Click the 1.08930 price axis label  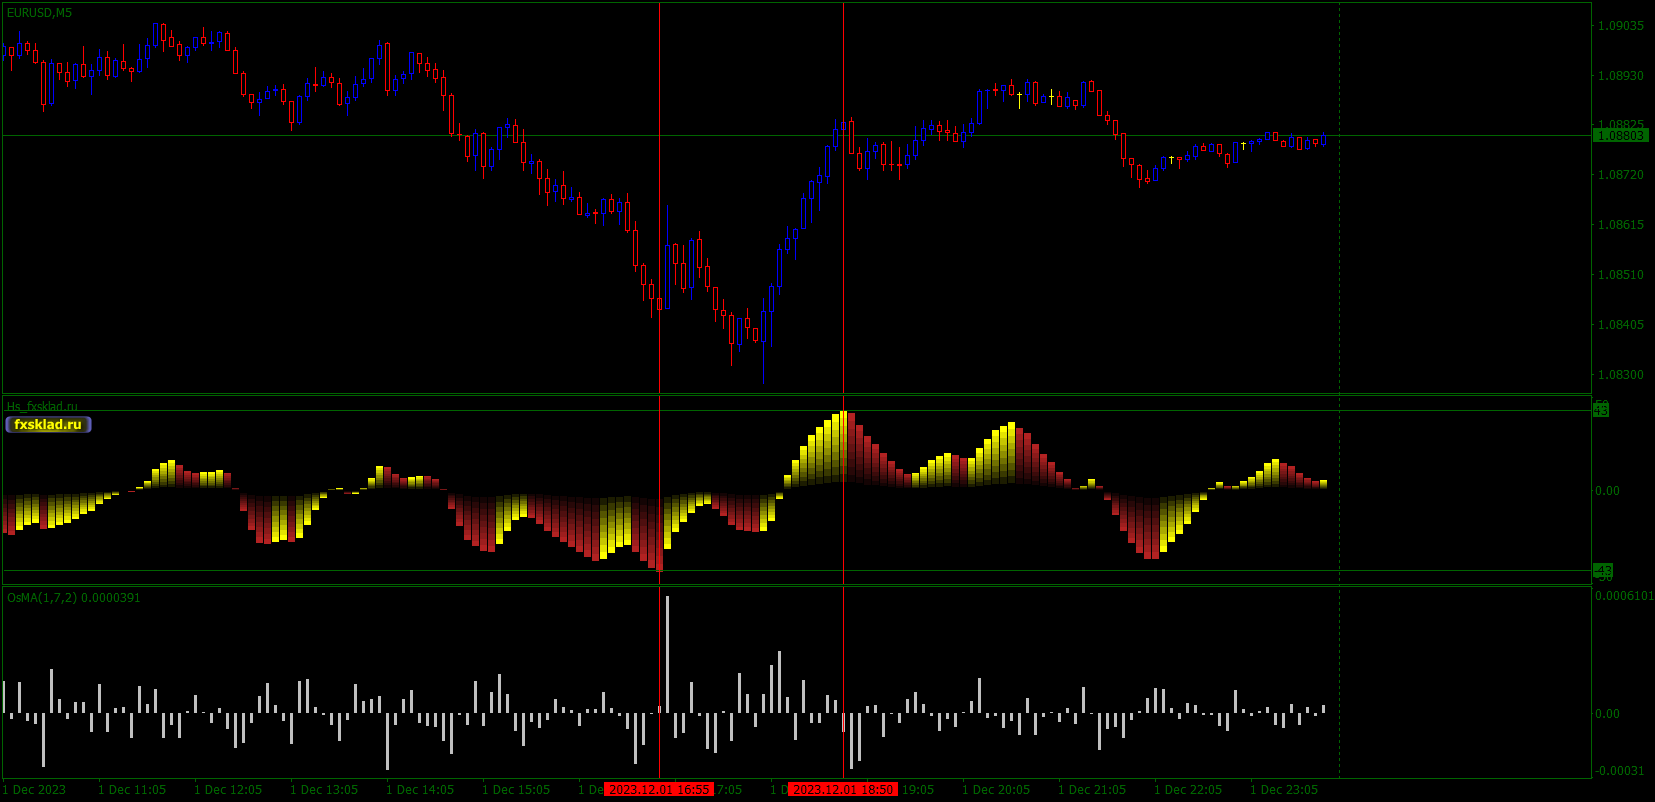1620,76
